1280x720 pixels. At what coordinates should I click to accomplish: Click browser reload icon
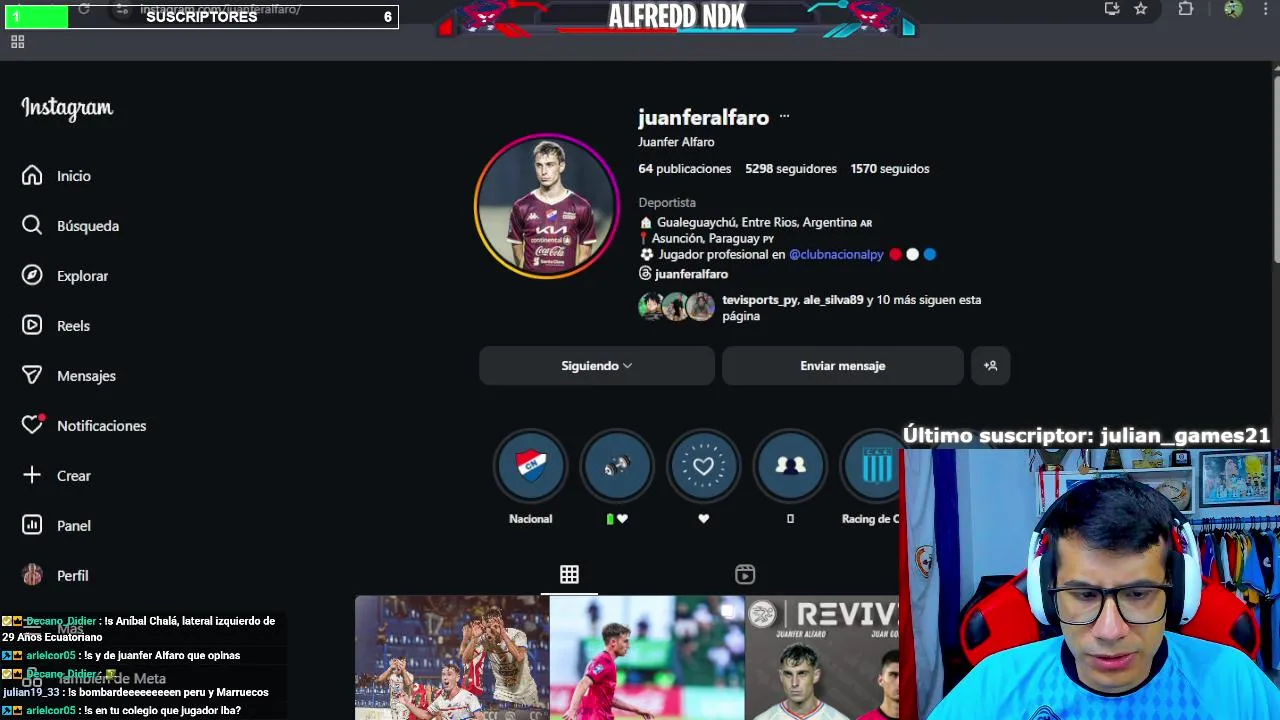[84, 9]
